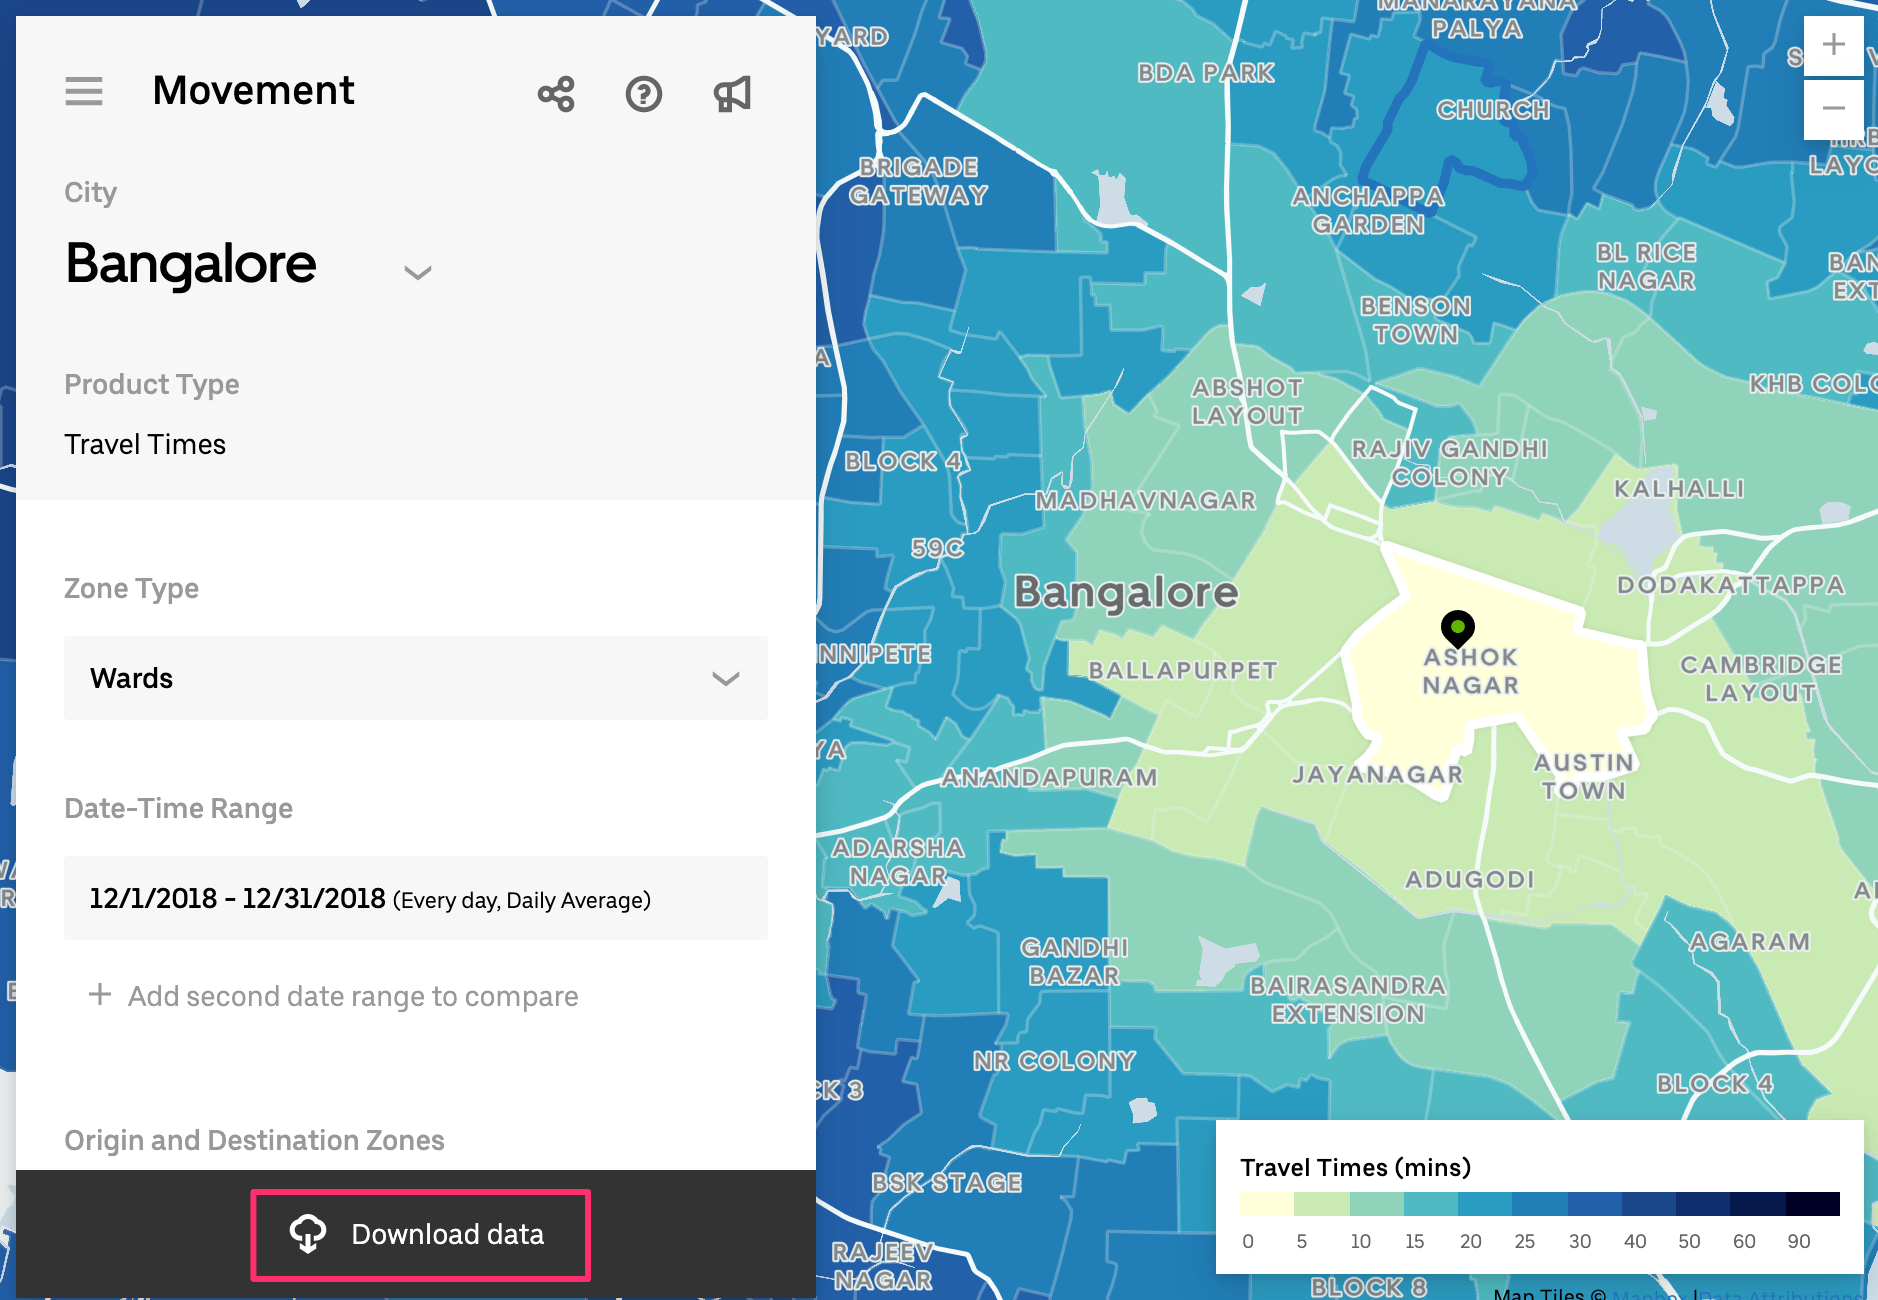
Task: Click the BDA Park map label
Action: [x=1206, y=73]
